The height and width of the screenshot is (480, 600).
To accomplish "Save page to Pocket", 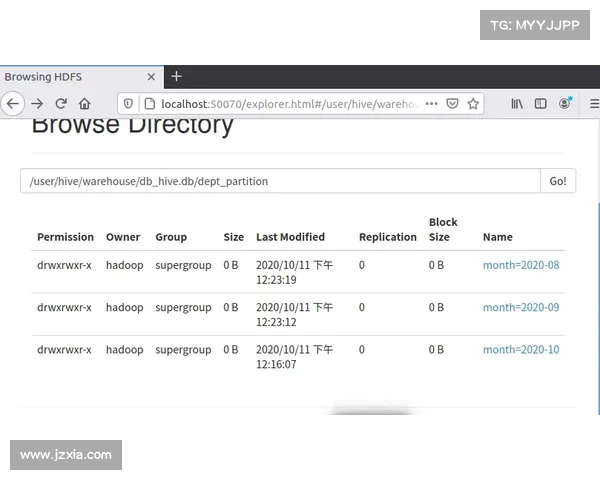I will tap(452, 103).
